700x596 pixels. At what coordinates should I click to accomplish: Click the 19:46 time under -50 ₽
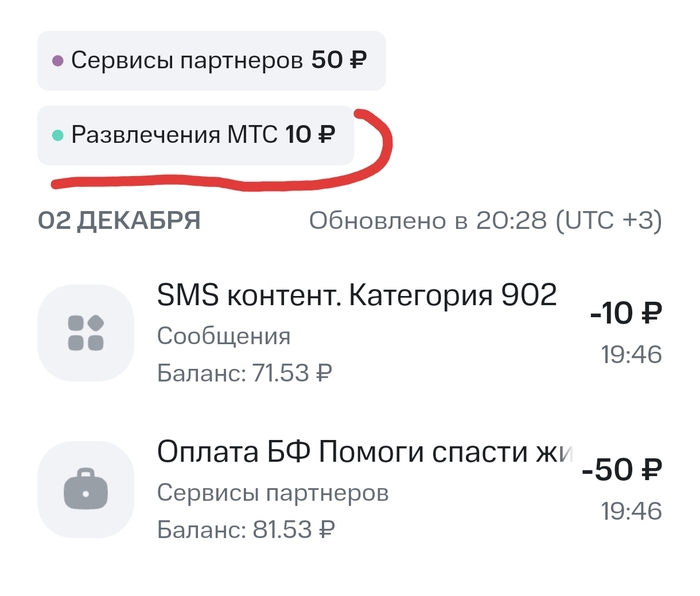pos(631,511)
